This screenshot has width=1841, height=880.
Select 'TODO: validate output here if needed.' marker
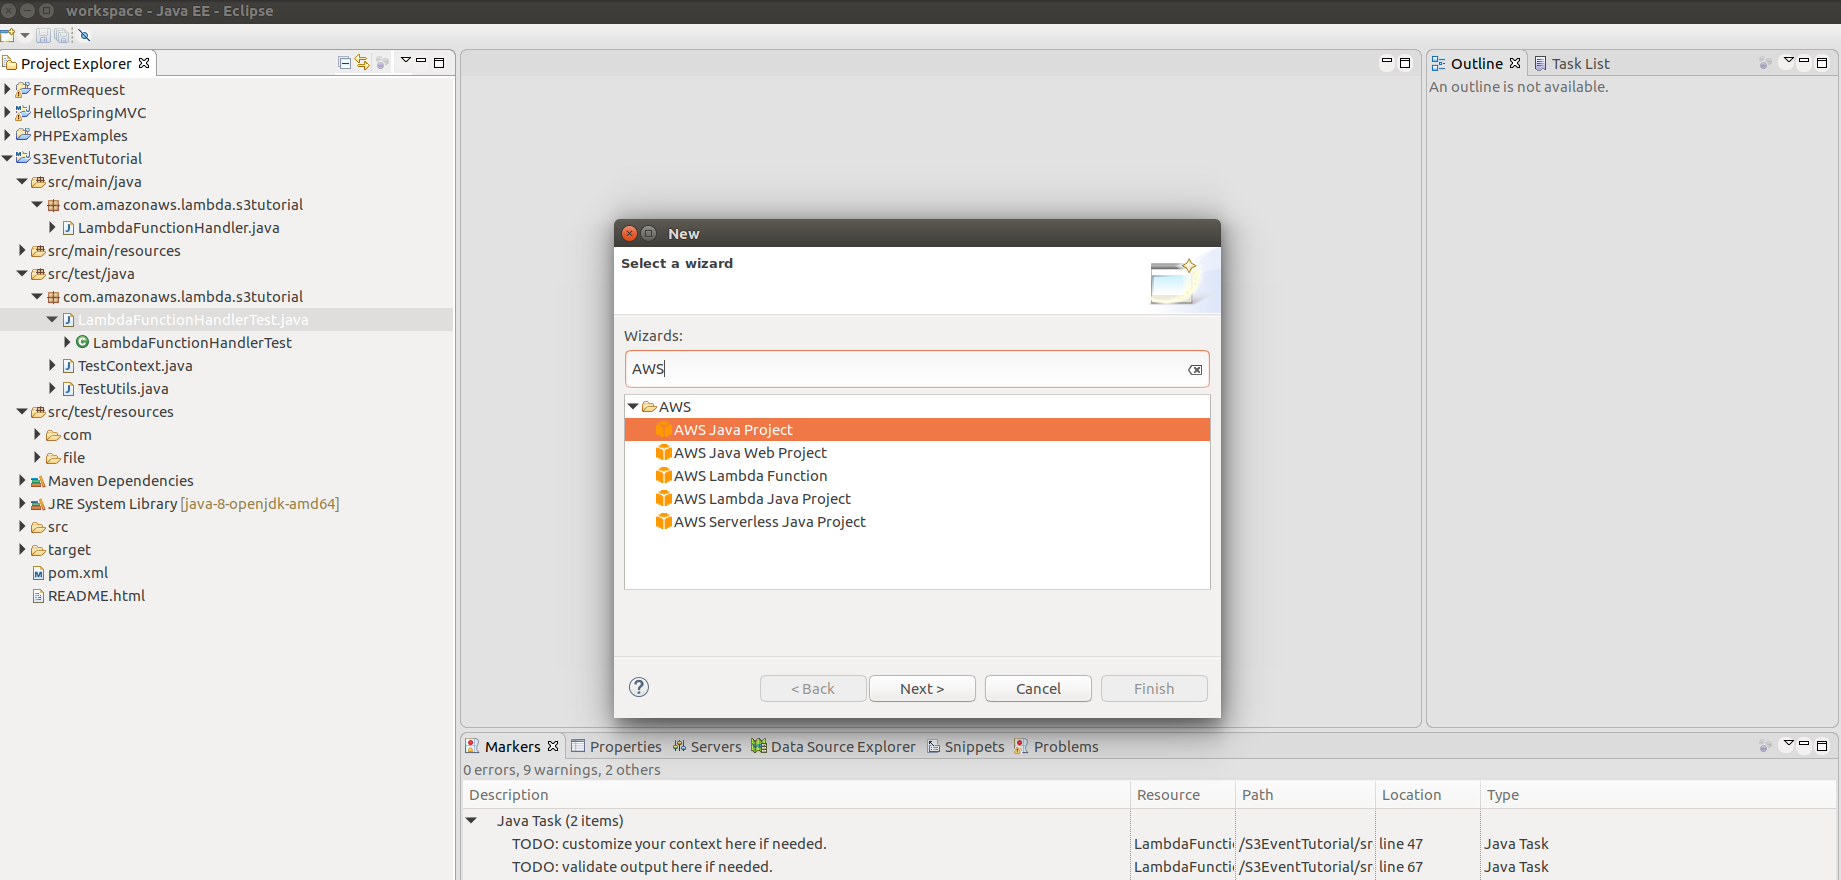642,866
